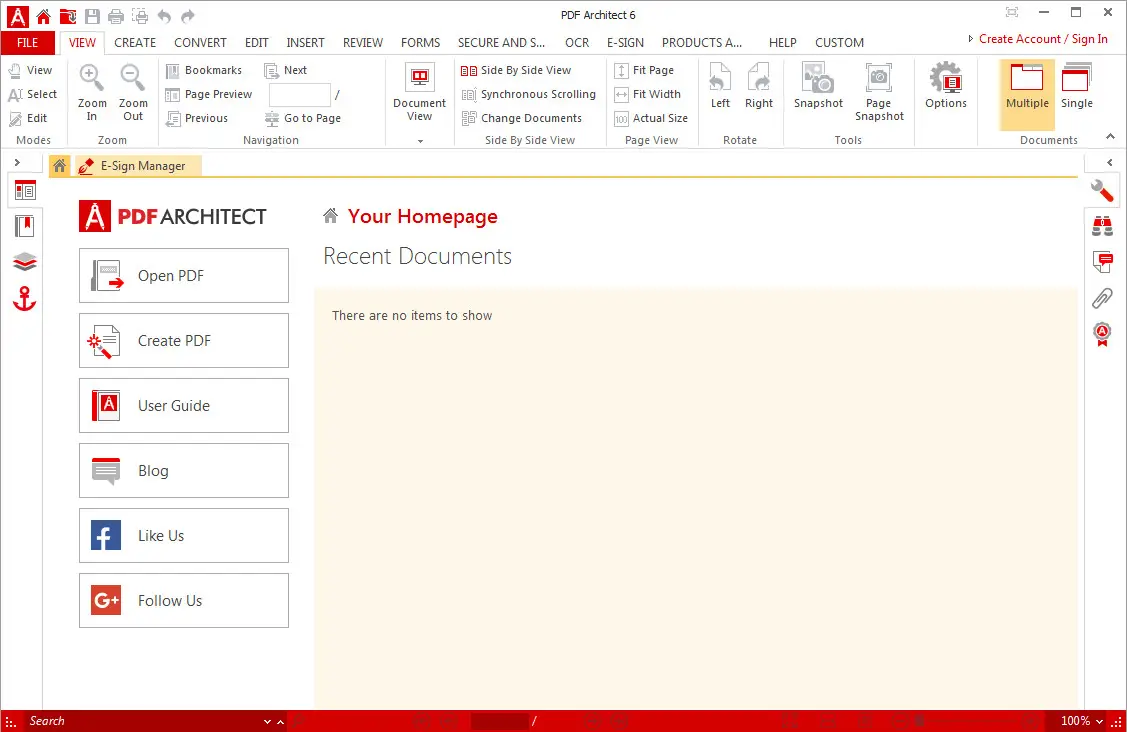
Task: Collapse the ribbon with the up chevron
Action: pyautogui.click(x=1110, y=136)
